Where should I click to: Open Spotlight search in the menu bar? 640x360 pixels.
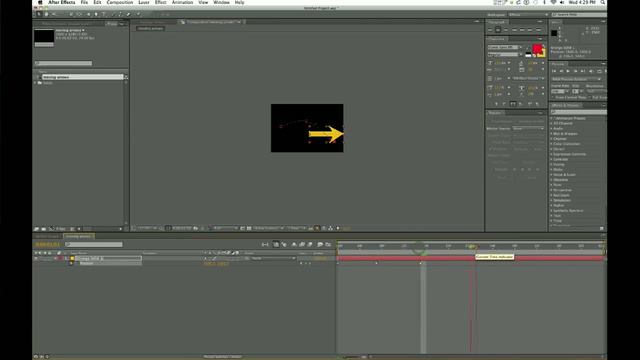click(602, 2)
